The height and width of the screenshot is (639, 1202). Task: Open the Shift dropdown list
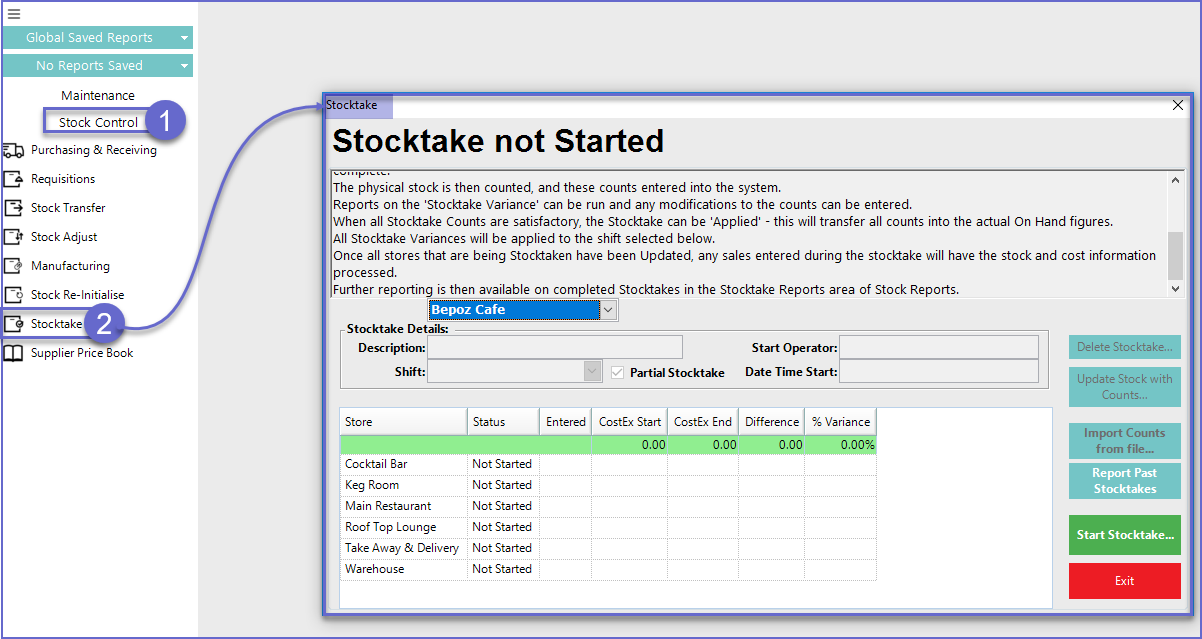[591, 372]
